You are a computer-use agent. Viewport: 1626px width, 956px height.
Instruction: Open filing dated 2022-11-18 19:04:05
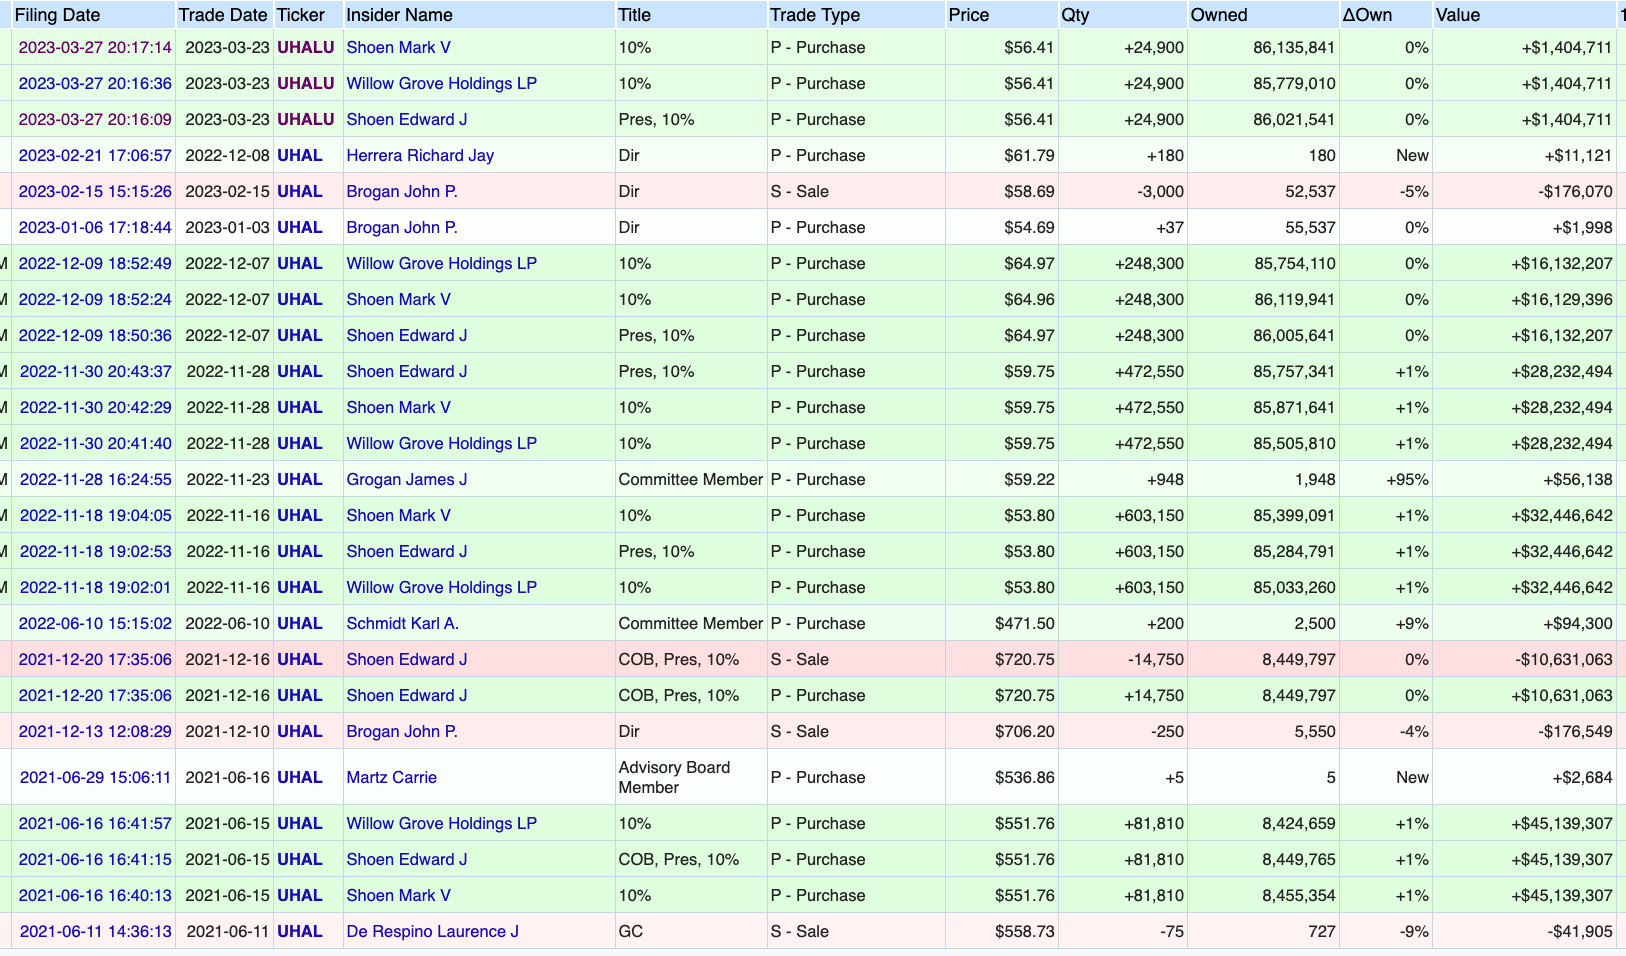pyautogui.click(x=96, y=515)
